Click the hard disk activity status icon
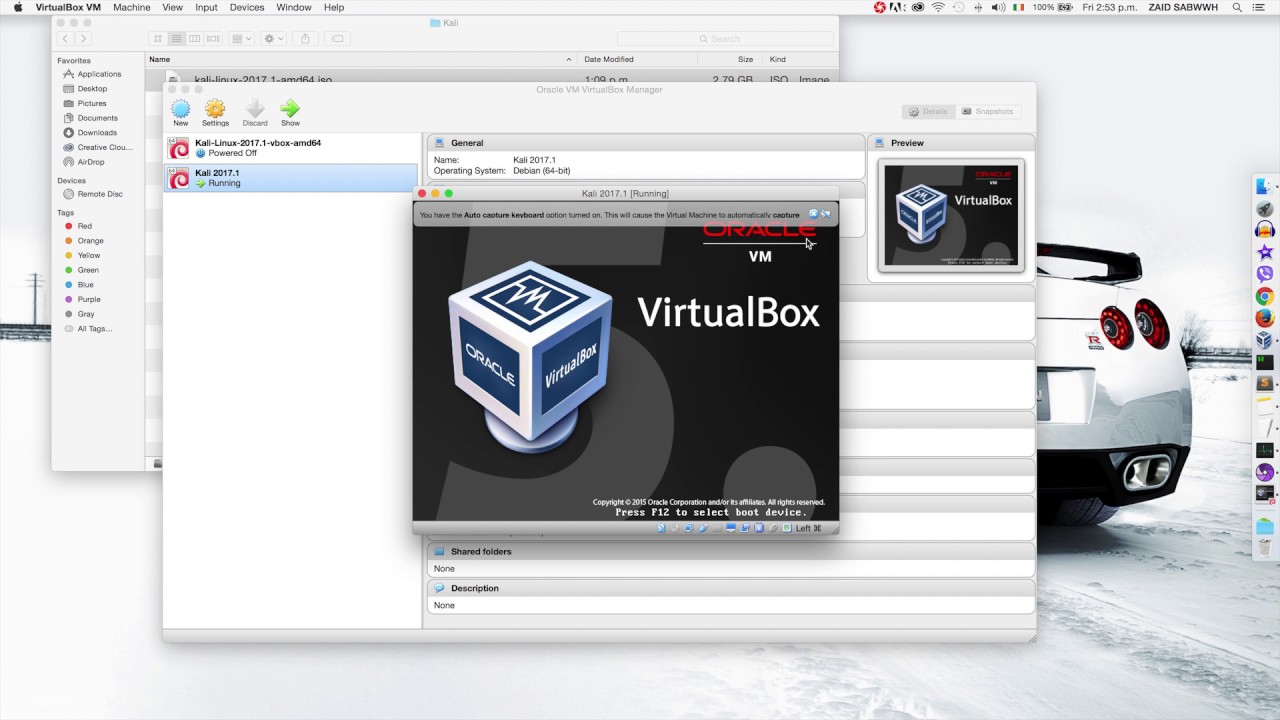This screenshot has height=720, width=1280. [x=661, y=528]
